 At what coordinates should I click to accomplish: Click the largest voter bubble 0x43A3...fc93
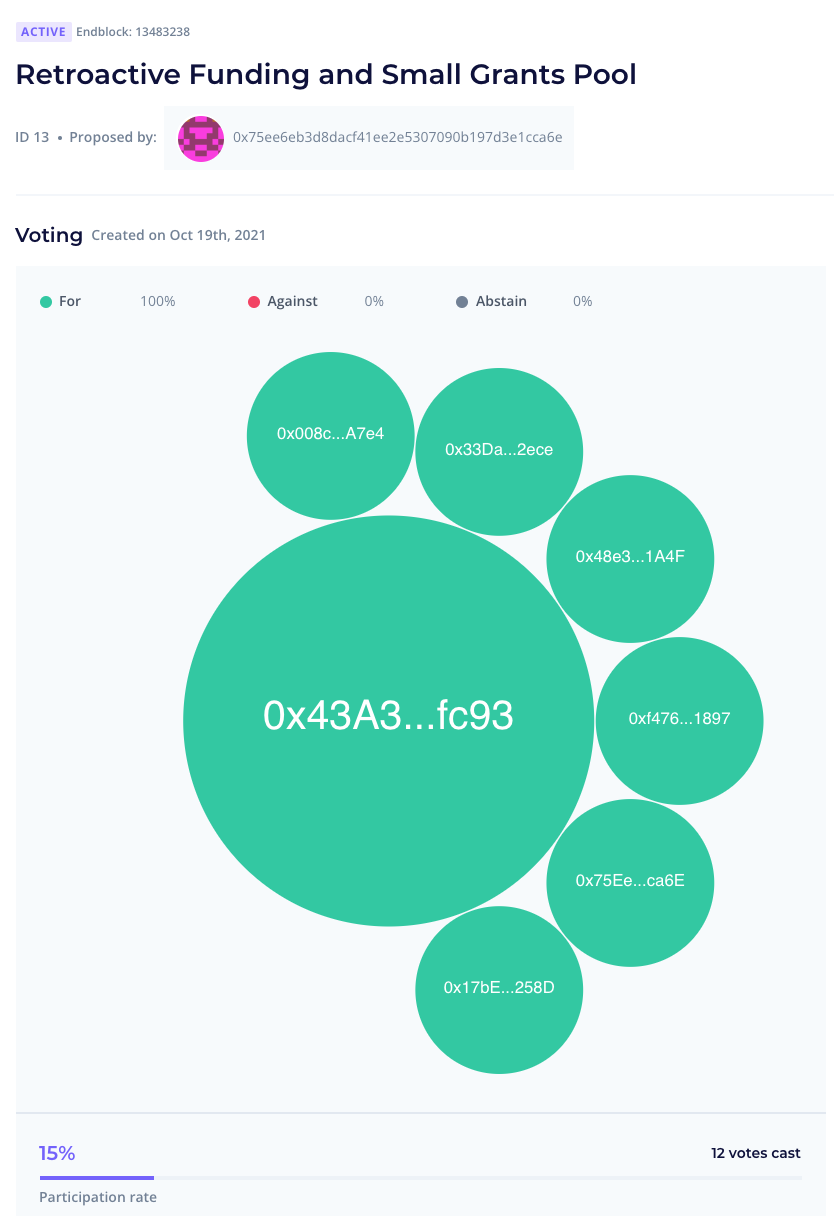coord(389,721)
